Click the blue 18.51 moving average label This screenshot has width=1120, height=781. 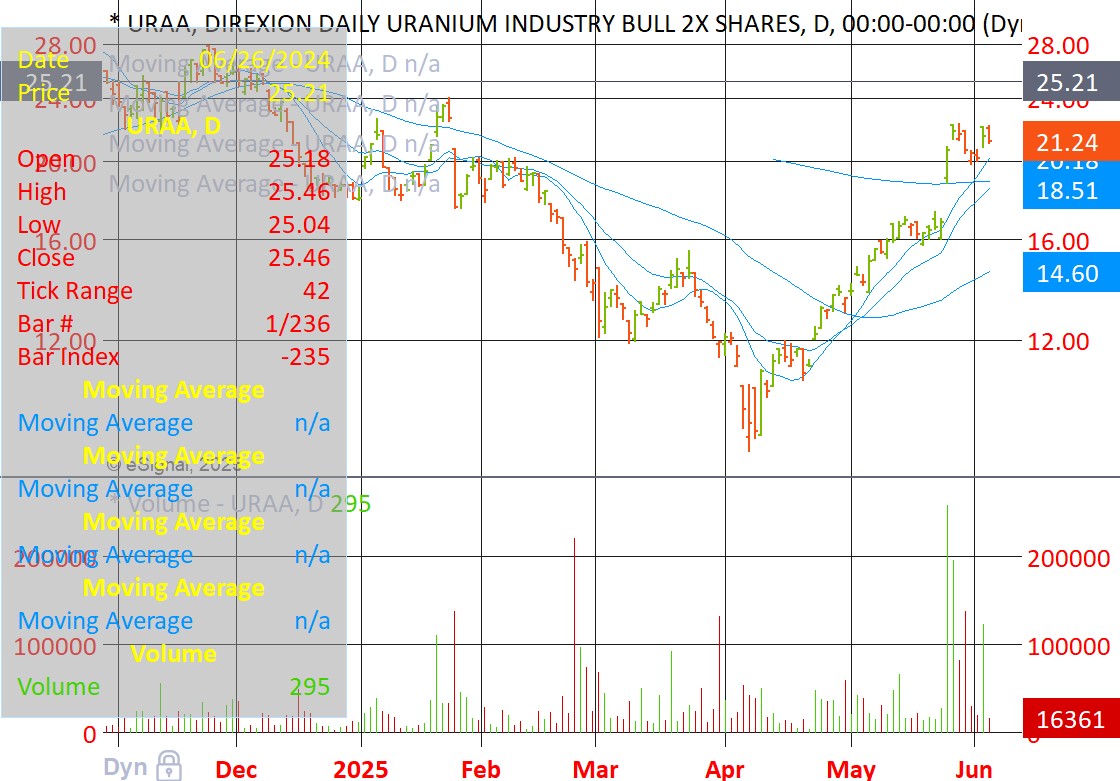click(1071, 190)
